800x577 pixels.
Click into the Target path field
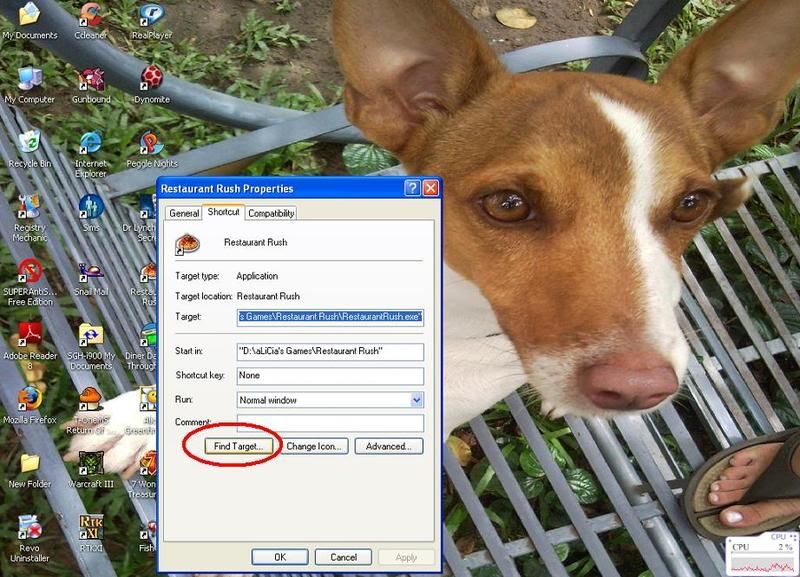point(329,317)
